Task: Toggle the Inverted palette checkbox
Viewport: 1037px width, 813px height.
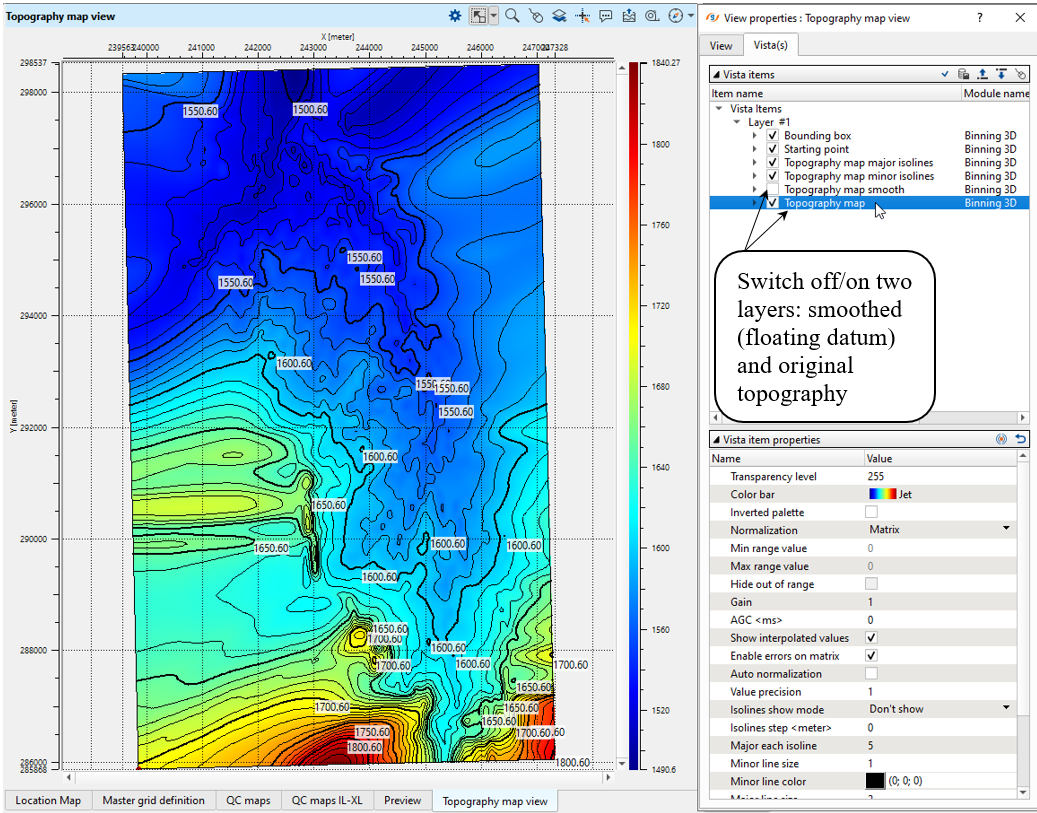Action: coord(871,512)
